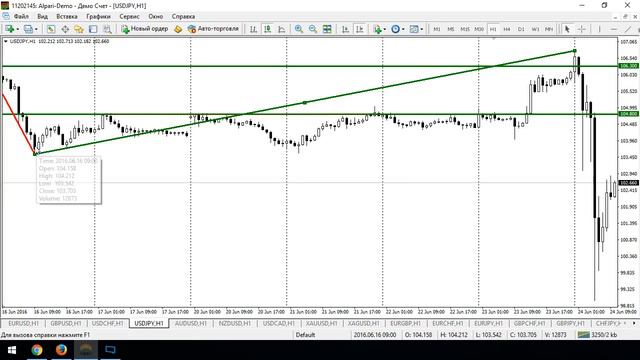The height and width of the screenshot is (360, 640).
Task: Toggle the Terminal panel
Action: point(93,29)
